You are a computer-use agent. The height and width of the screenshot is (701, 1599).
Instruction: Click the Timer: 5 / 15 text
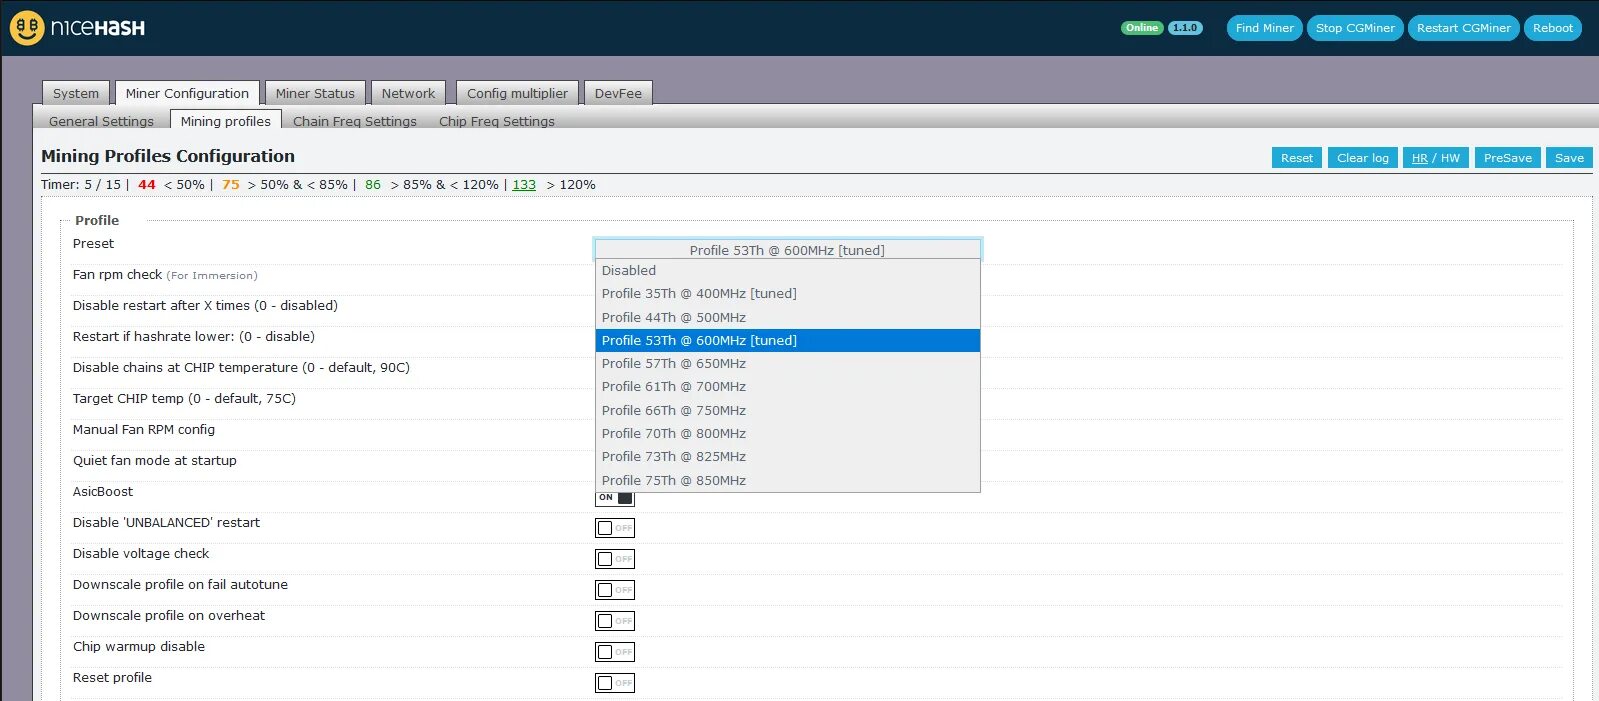tap(81, 185)
